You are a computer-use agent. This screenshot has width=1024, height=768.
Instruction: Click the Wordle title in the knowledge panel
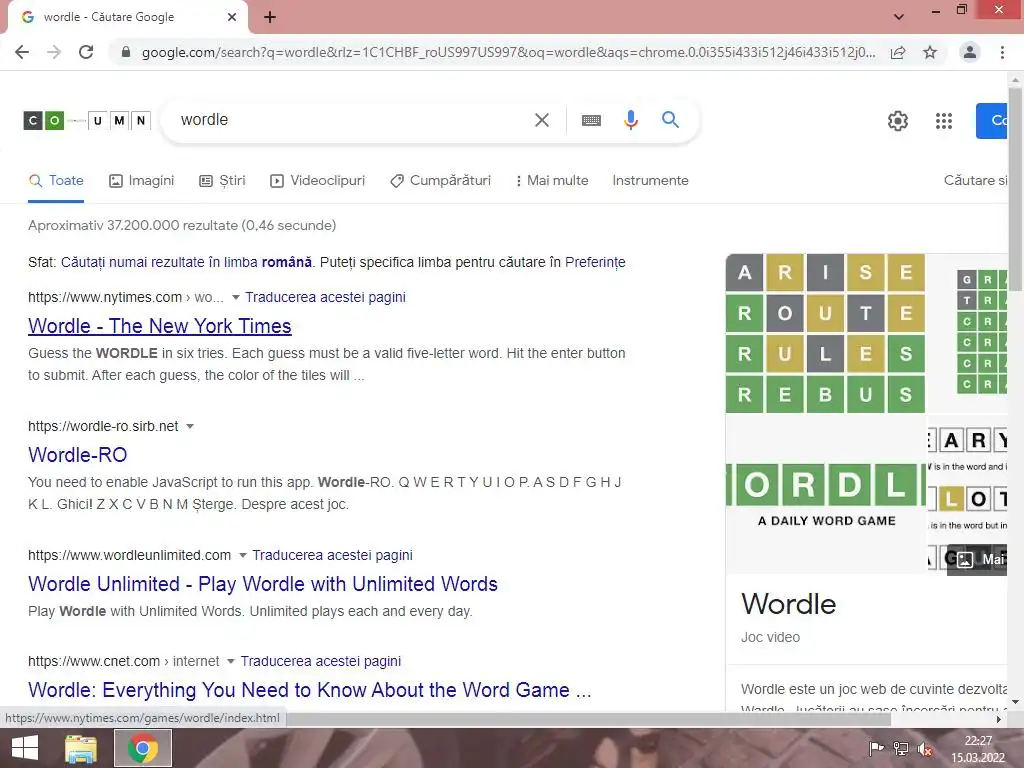tap(788, 604)
